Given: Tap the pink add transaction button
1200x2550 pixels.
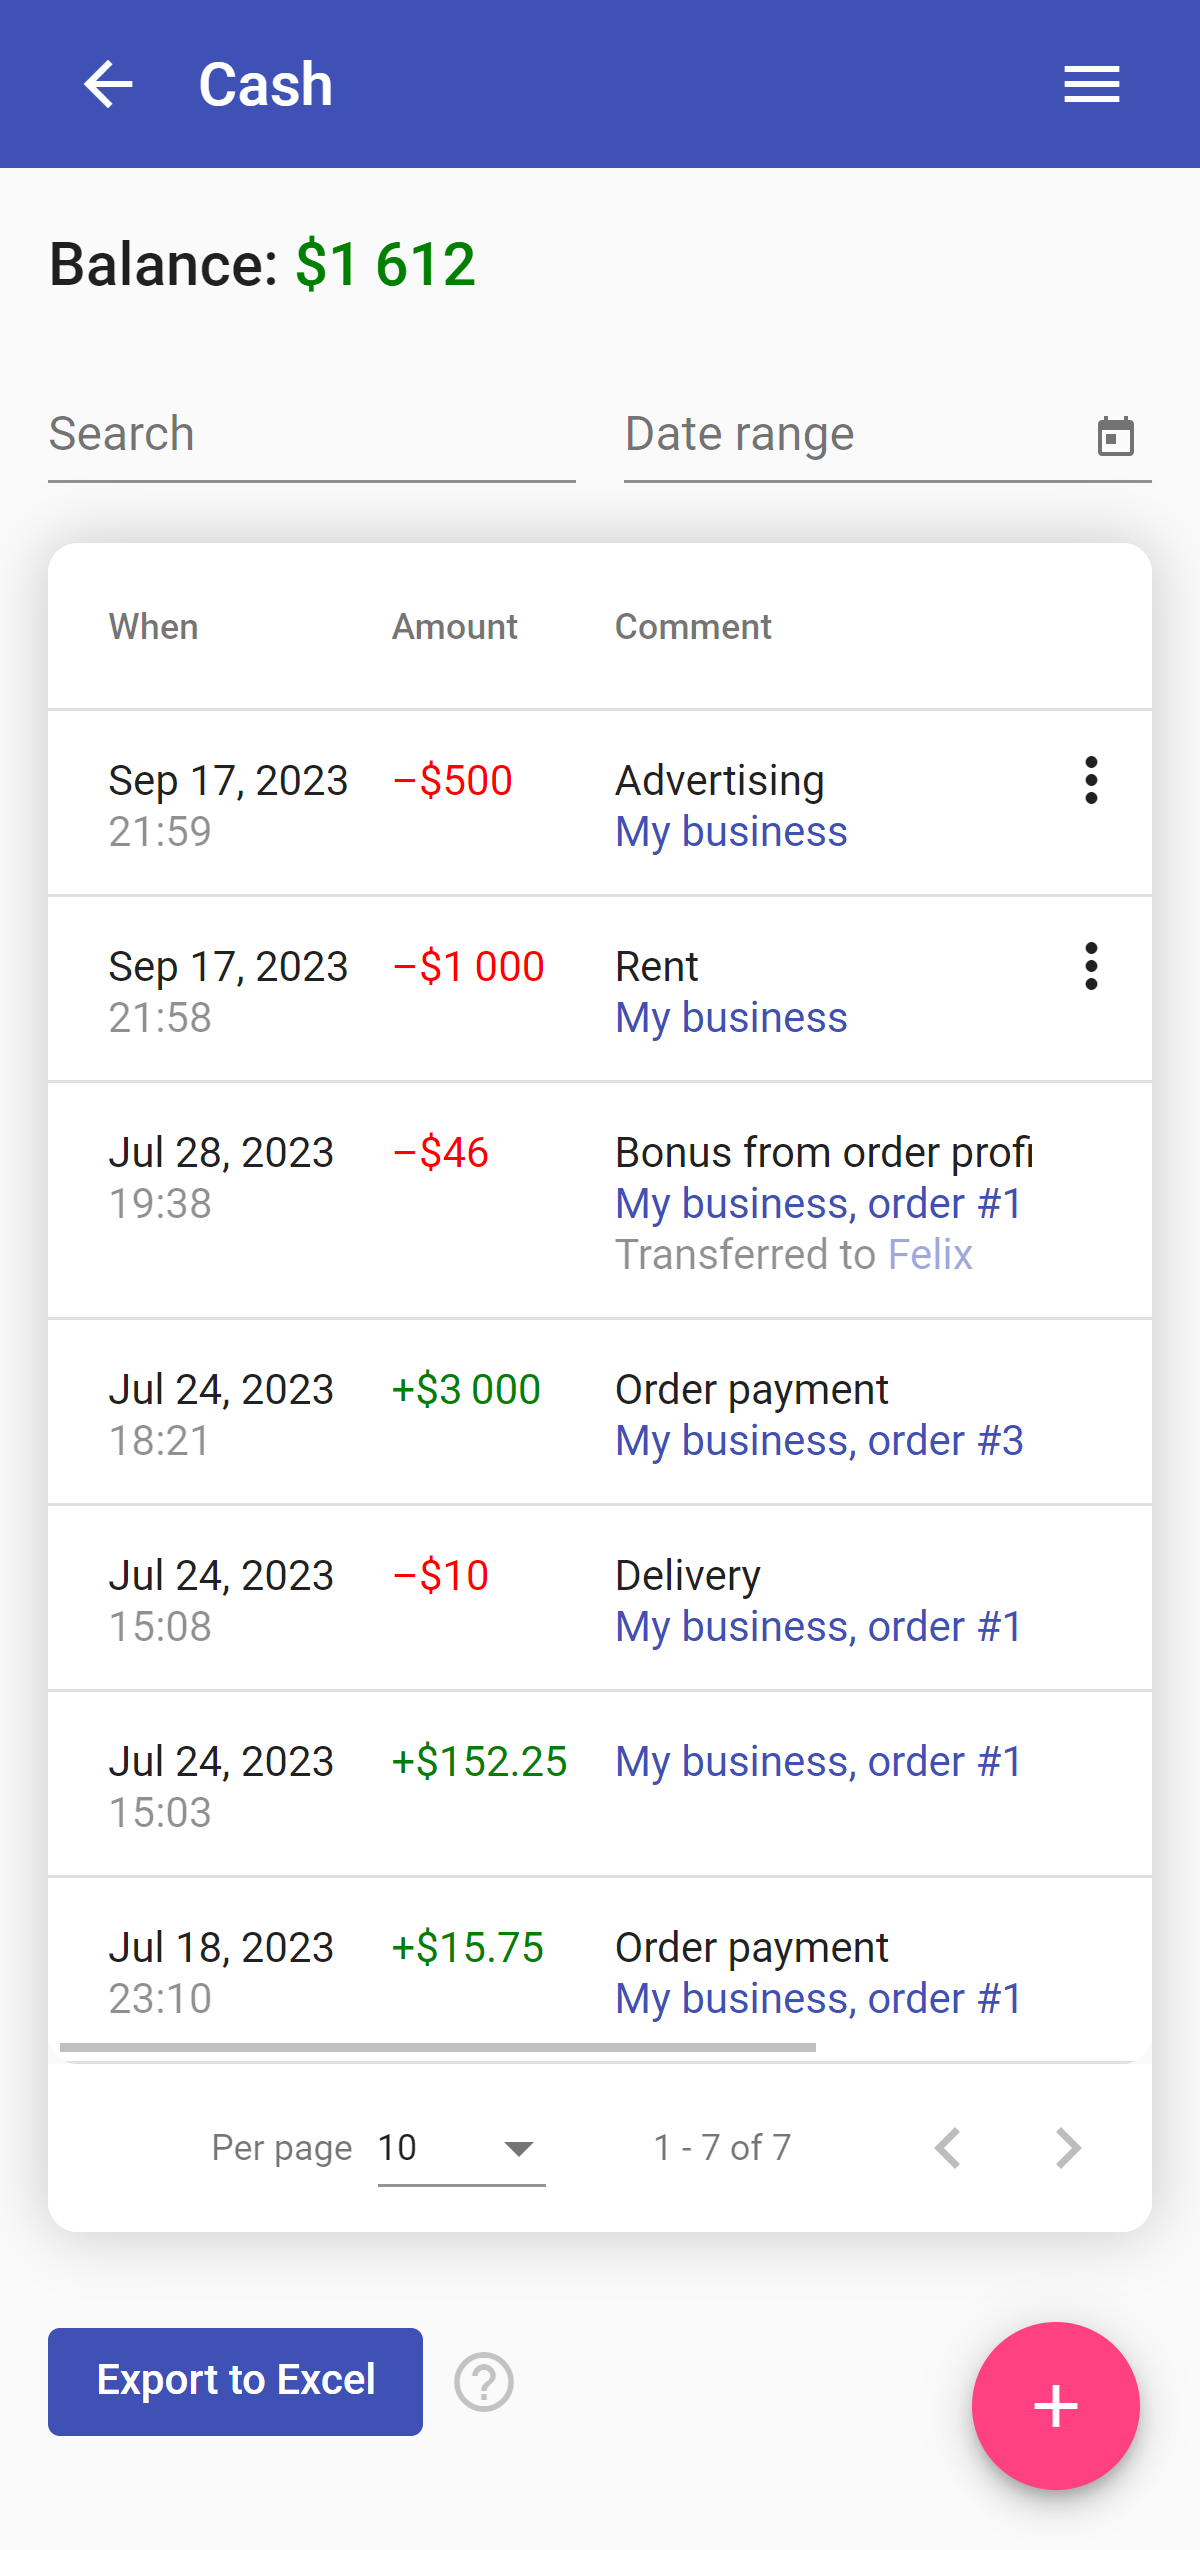Looking at the screenshot, I should tap(1055, 2405).
